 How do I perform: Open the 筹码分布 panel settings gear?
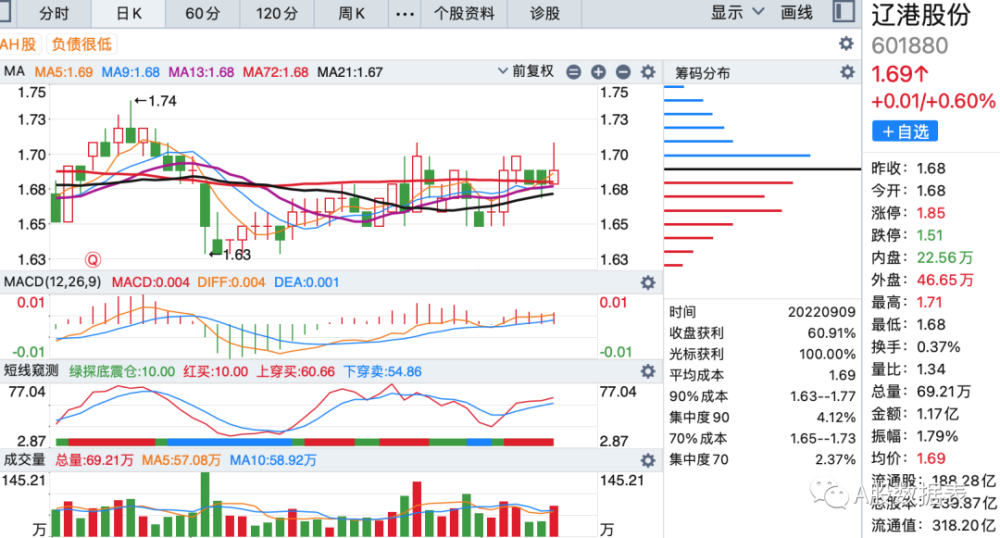(x=847, y=72)
